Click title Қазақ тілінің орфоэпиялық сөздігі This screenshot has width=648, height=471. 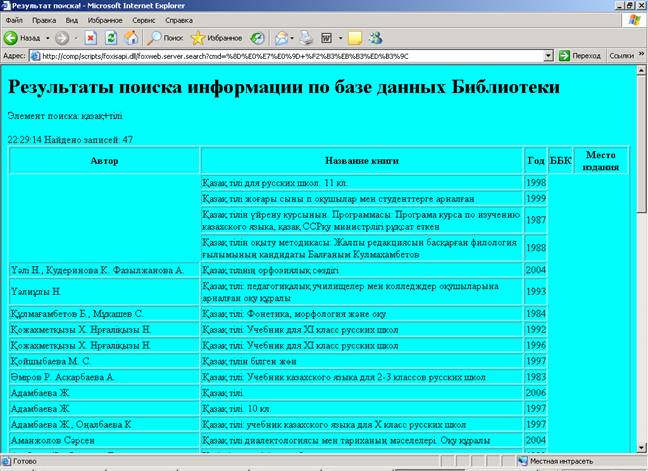(270, 270)
